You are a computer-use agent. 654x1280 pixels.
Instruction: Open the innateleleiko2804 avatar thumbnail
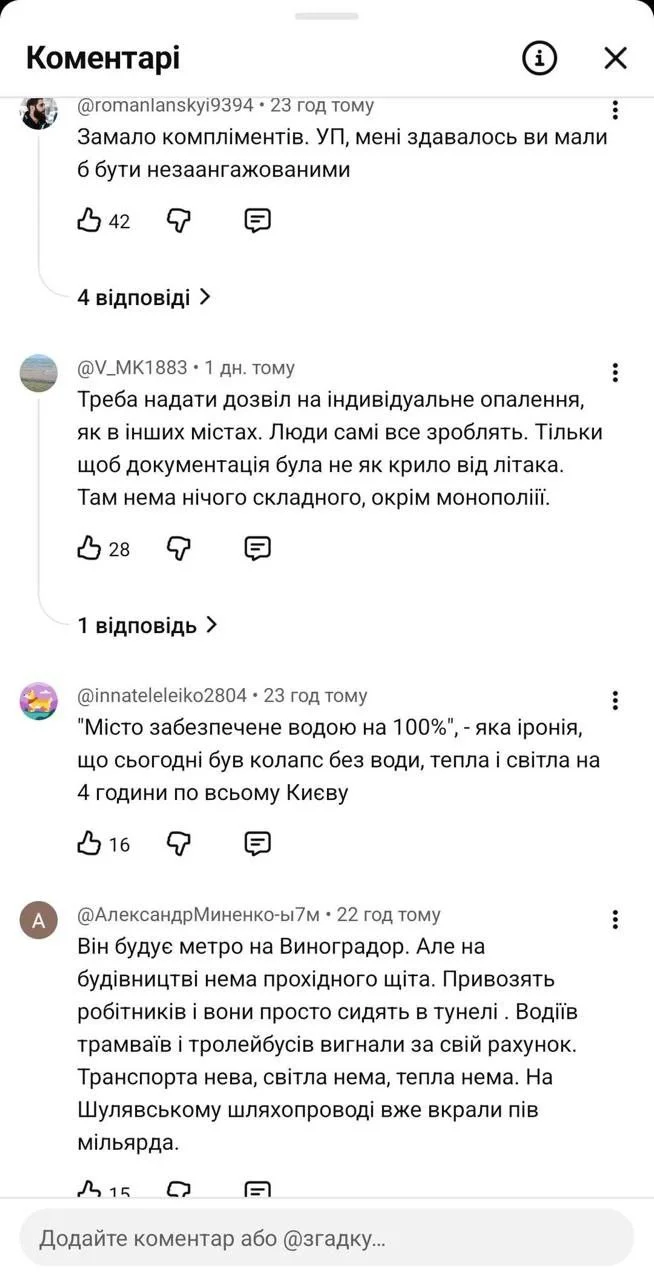point(39,701)
